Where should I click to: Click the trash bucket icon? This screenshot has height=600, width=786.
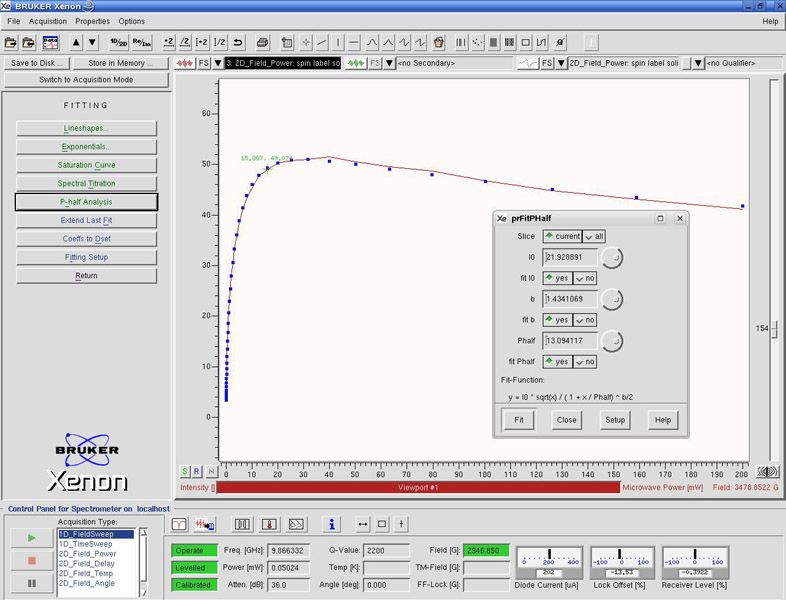(439, 43)
